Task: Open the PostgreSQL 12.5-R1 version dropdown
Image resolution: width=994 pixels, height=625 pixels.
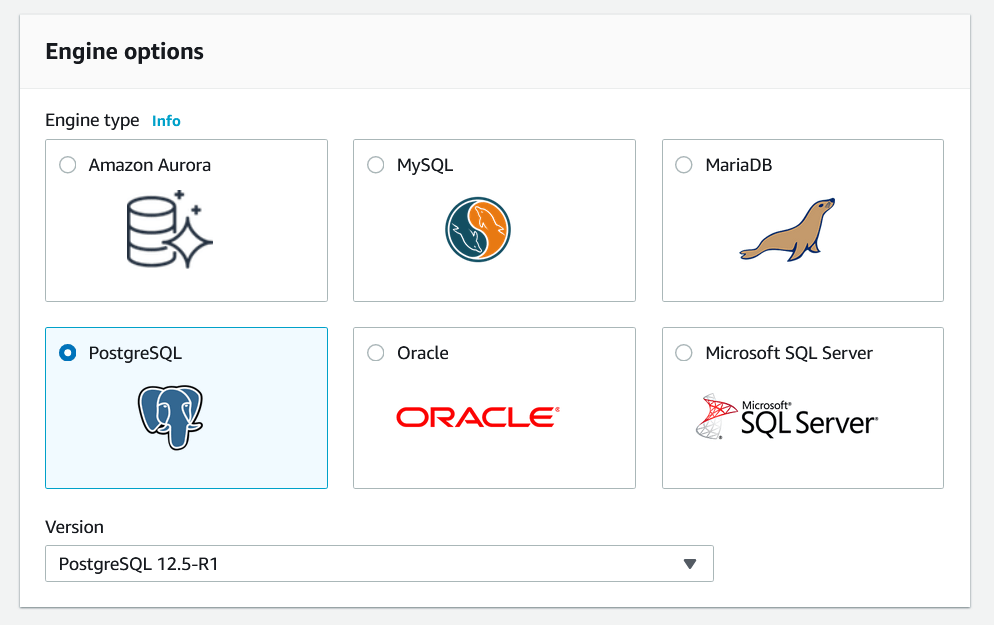Action: (x=379, y=564)
